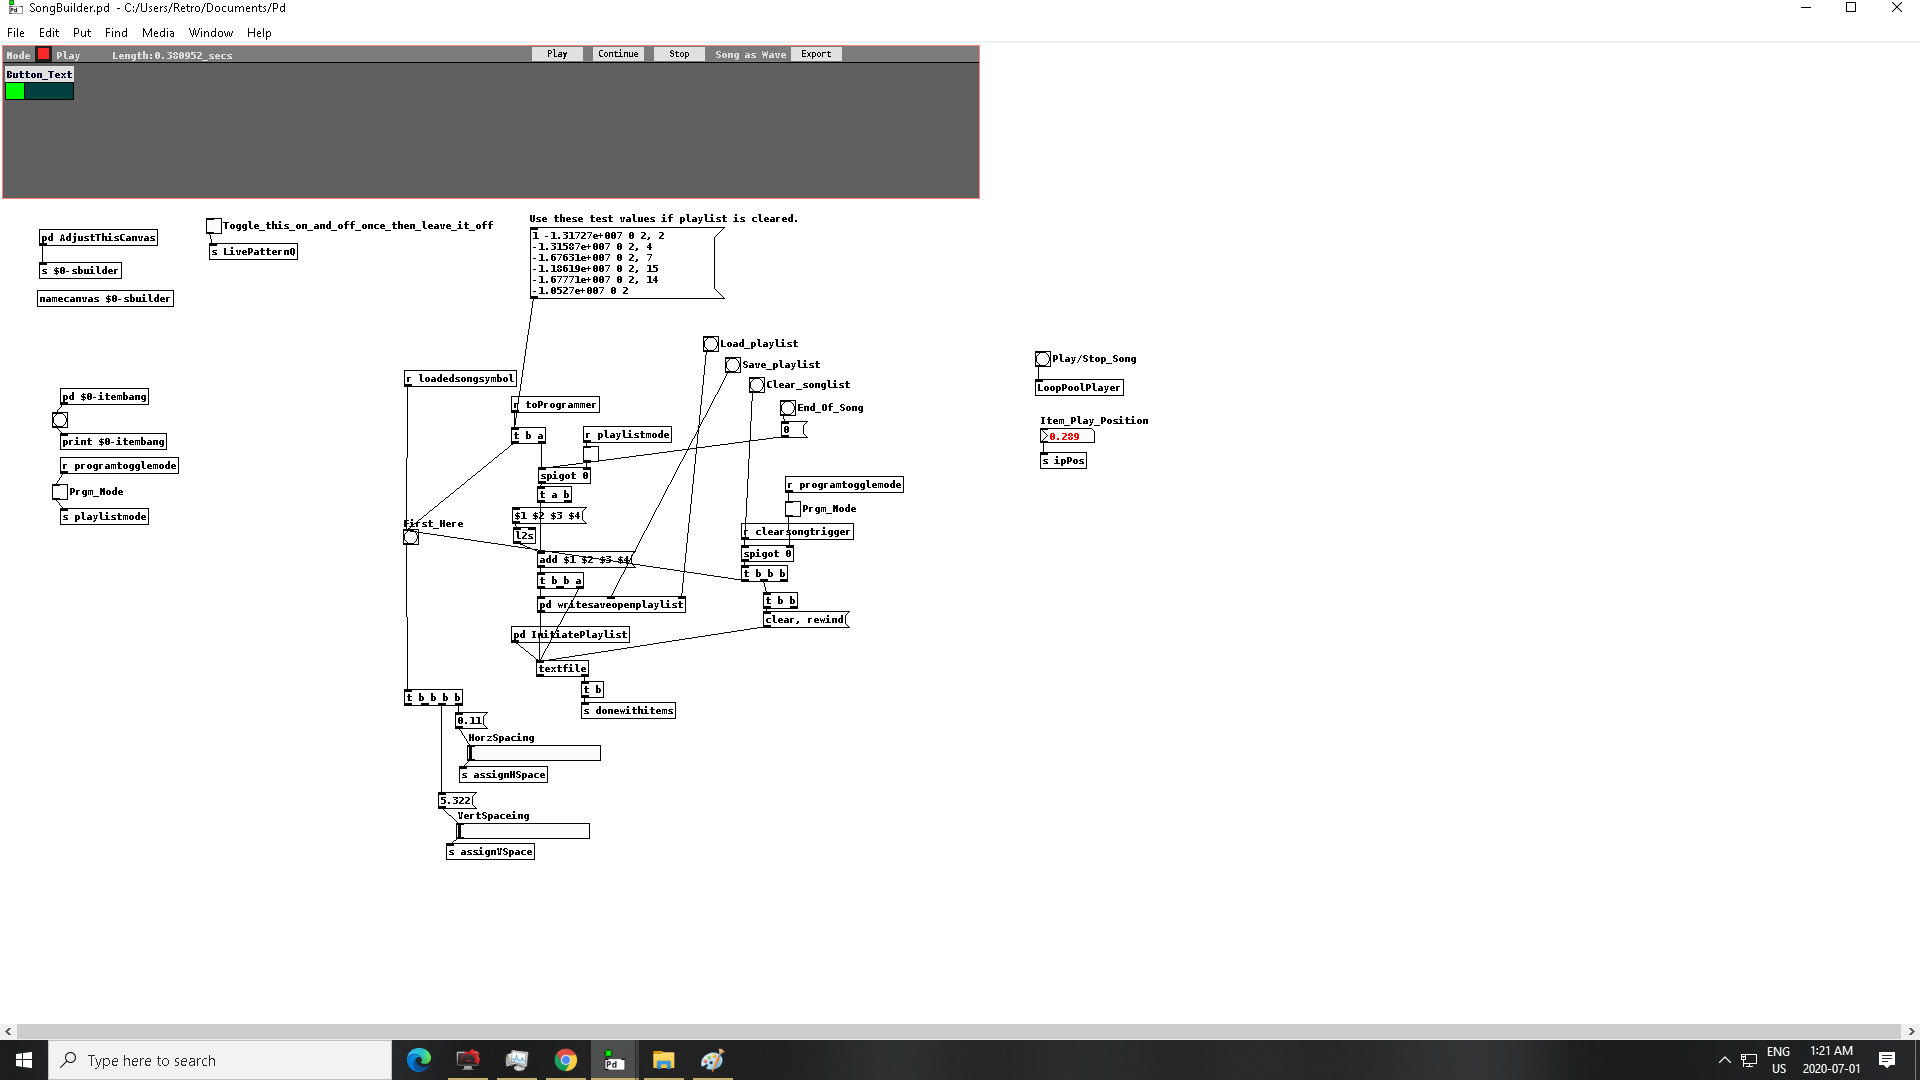Open Chrome from the taskbar
1920x1080 pixels.
point(566,1060)
